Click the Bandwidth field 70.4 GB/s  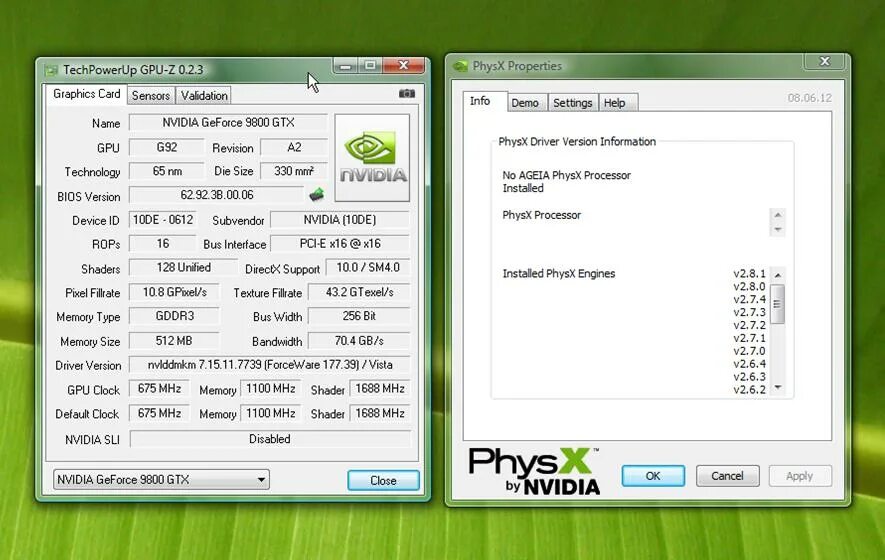360,340
